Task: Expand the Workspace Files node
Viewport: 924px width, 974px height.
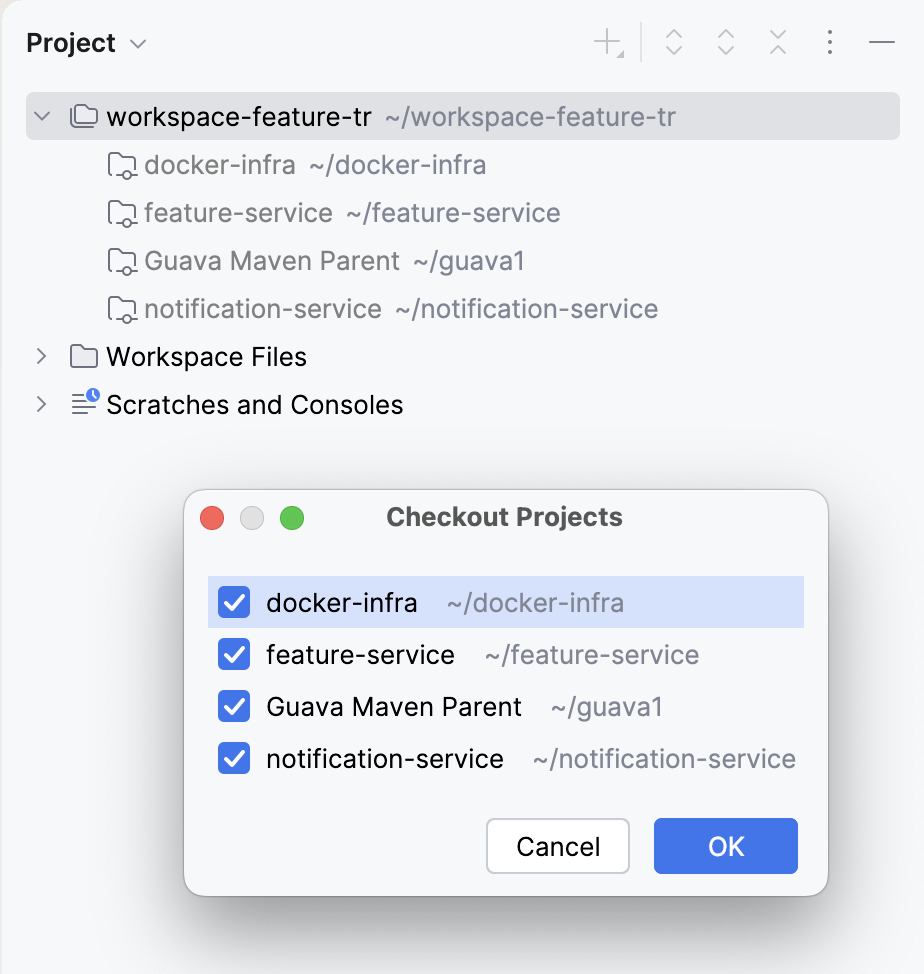Action: point(42,356)
